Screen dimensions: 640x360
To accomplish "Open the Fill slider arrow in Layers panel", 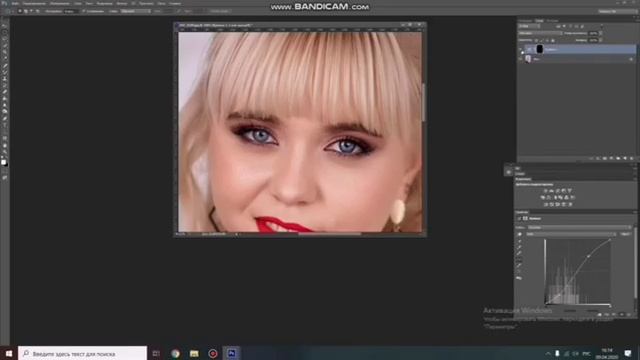I will 601,40.
